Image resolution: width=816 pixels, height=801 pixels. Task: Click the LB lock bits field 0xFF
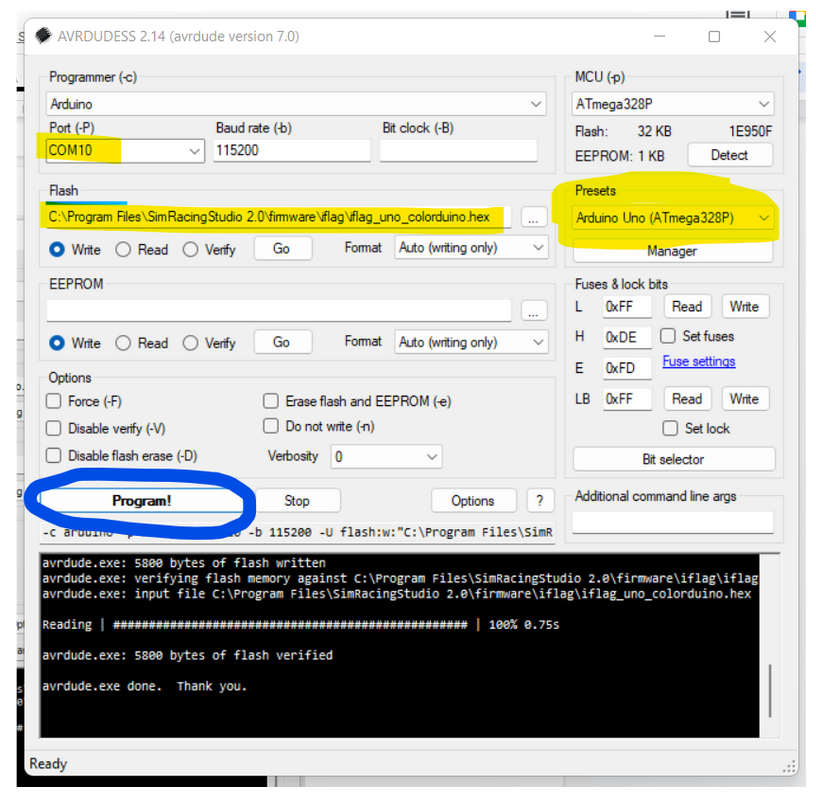click(x=627, y=399)
